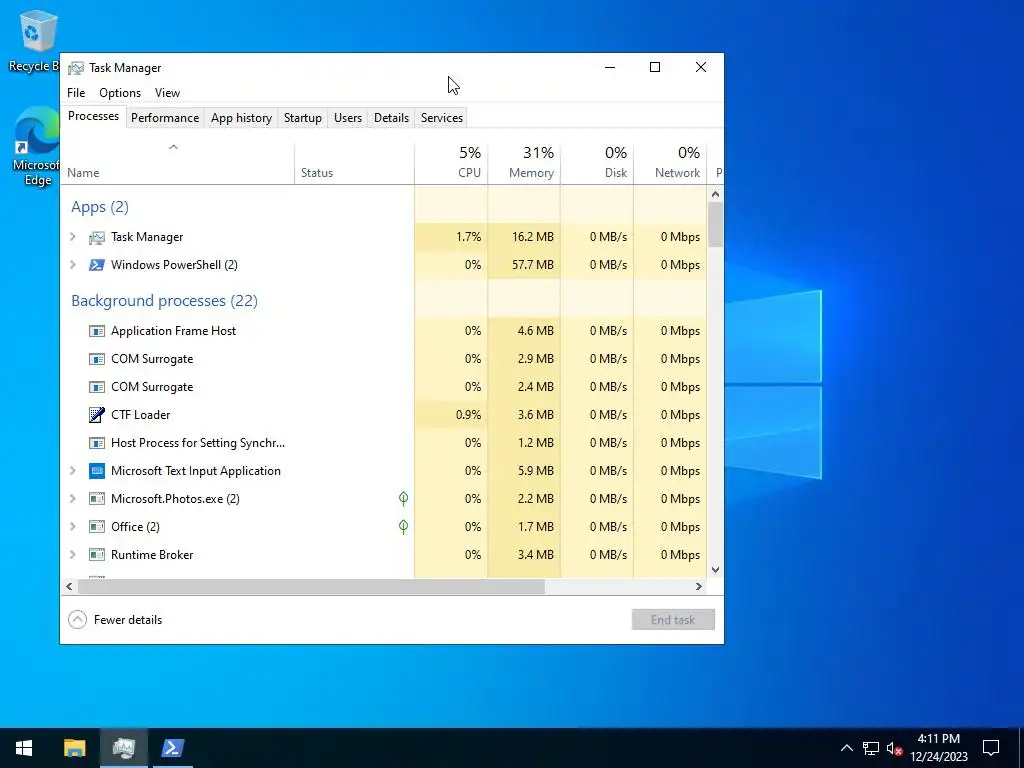The image size is (1024, 768).
Task: Click the CTF Loader pen icon
Action: pos(97,415)
